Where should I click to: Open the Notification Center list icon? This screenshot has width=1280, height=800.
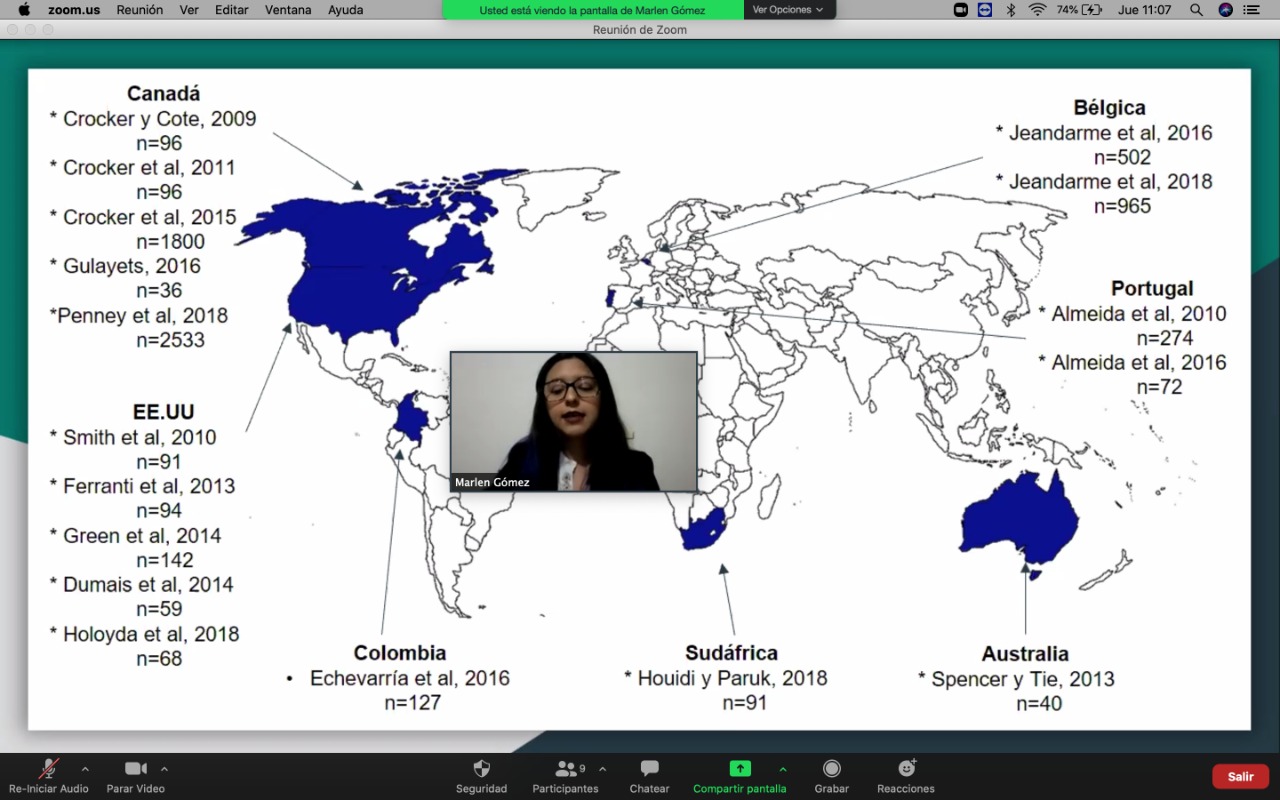click(x=1251, y=10)
